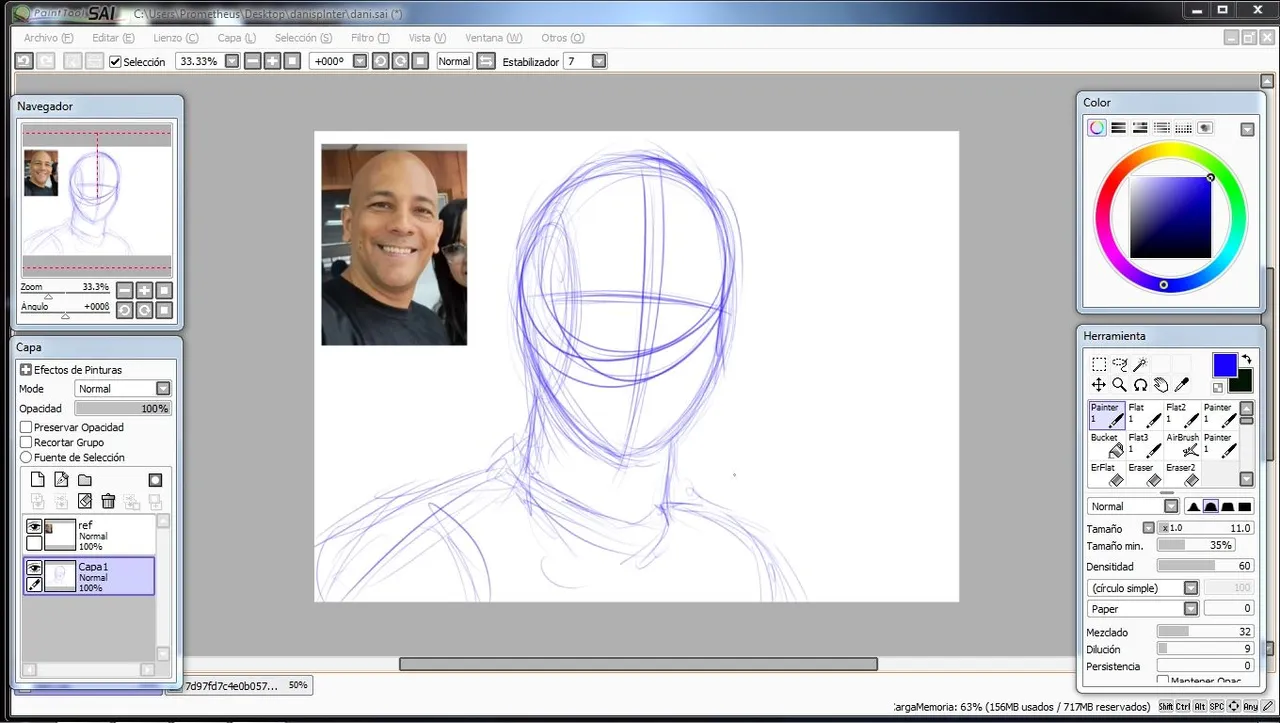The height and width of the screenshot is (723, 1280).
Task: Delete the selected layer with trash icon
Action: (x=108, y=501)
